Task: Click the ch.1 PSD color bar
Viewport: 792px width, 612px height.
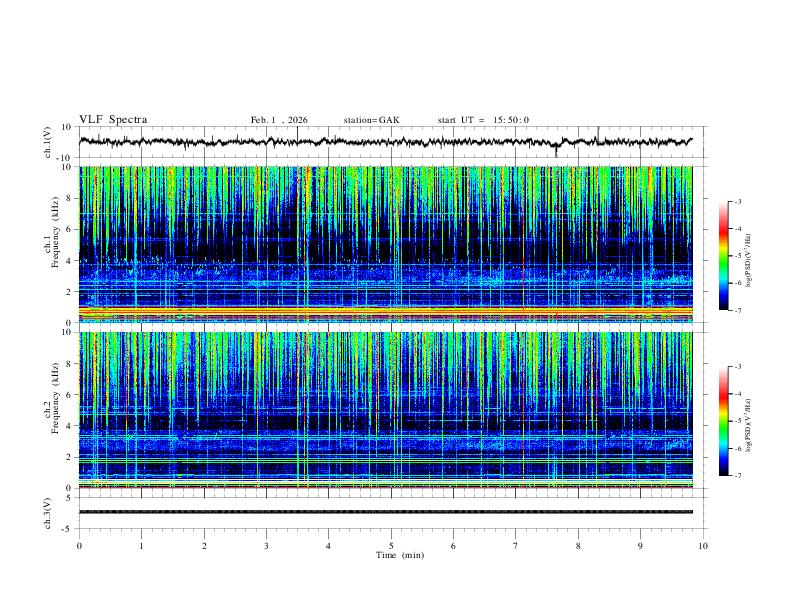Action: pyautogui.click(x=723, y=256)
